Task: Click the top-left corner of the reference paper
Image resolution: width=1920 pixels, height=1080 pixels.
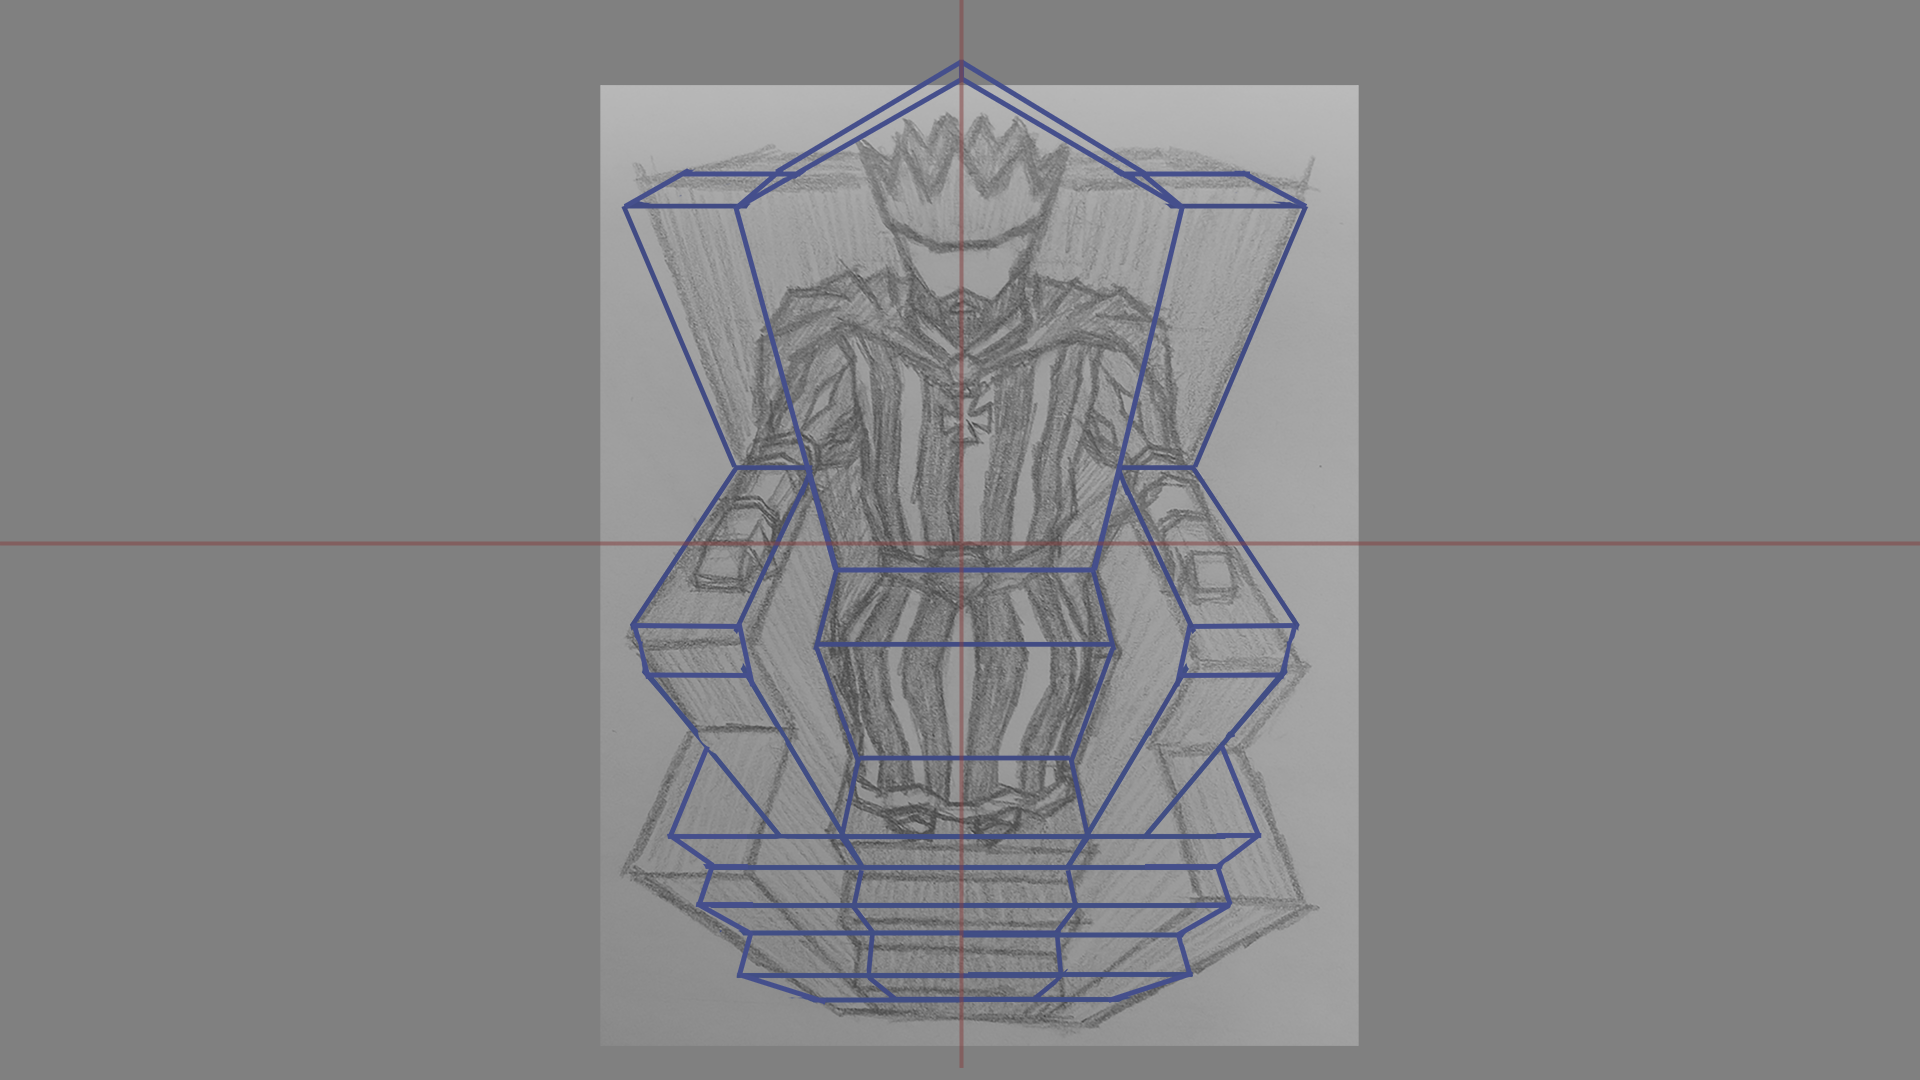Action: (x=600, y=85)
